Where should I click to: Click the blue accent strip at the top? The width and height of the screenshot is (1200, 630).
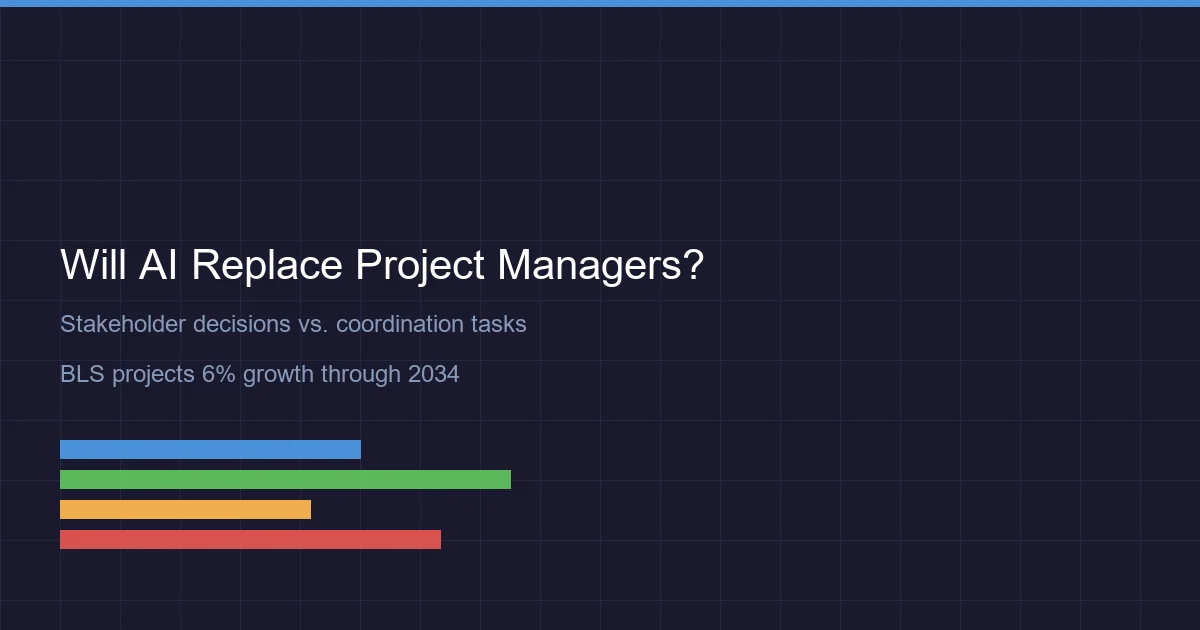point(600,4)
